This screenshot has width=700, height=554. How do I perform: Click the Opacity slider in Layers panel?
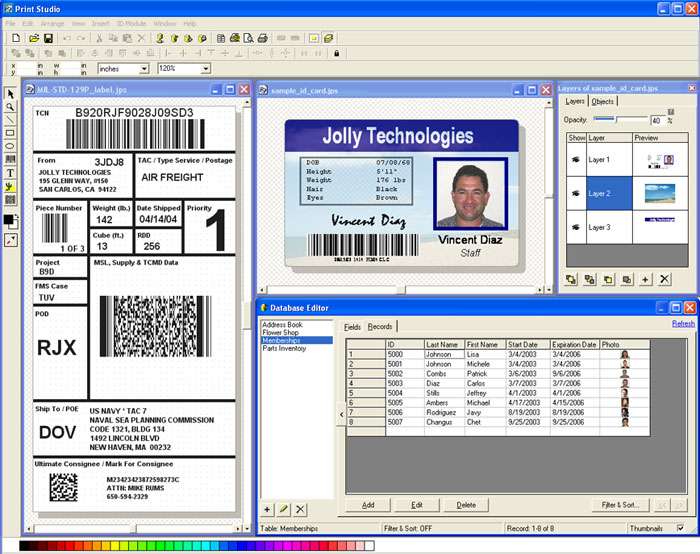[x=620, y=120]
